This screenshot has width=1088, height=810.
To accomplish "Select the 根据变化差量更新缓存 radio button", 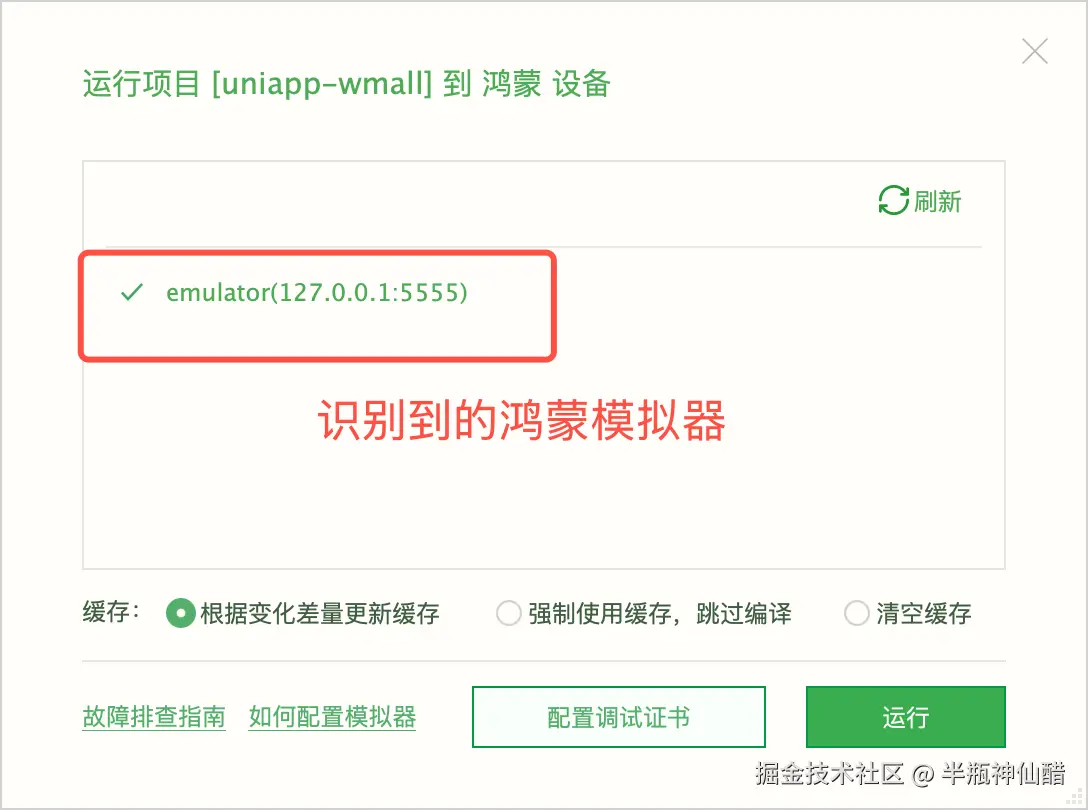I will point(180,613).
